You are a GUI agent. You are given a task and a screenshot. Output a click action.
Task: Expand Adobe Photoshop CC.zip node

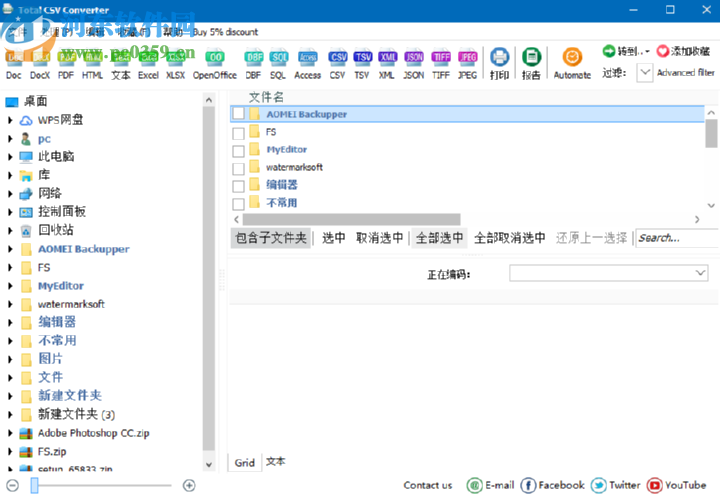point(10,433)
